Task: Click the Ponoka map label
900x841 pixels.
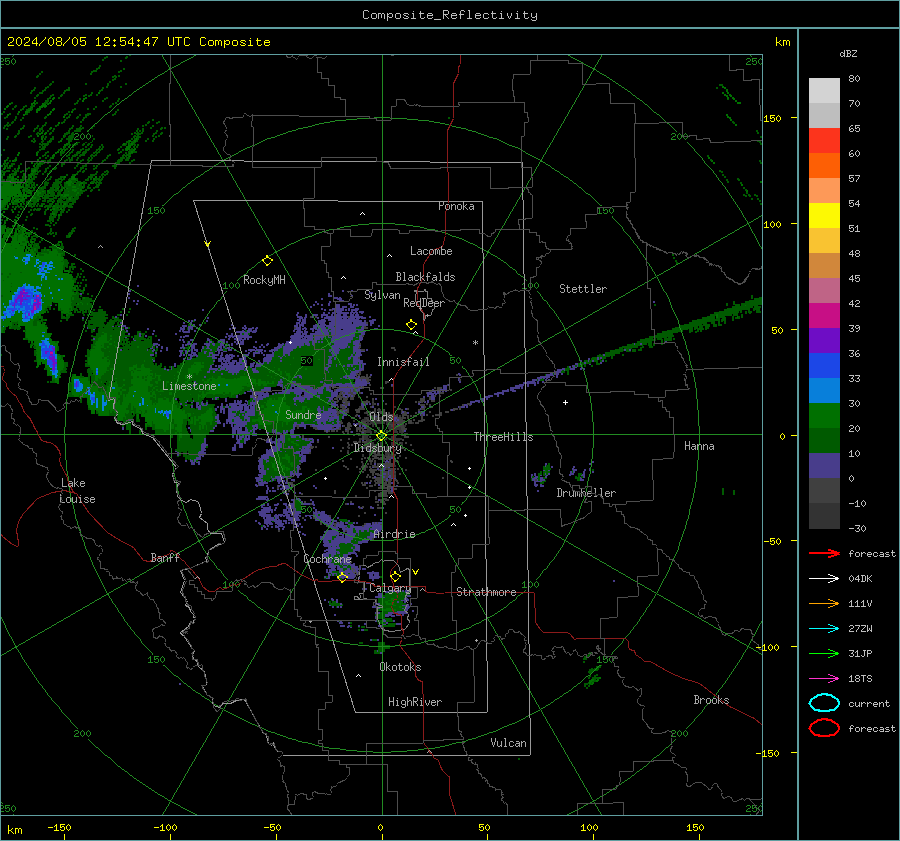Action: point(456,206)
